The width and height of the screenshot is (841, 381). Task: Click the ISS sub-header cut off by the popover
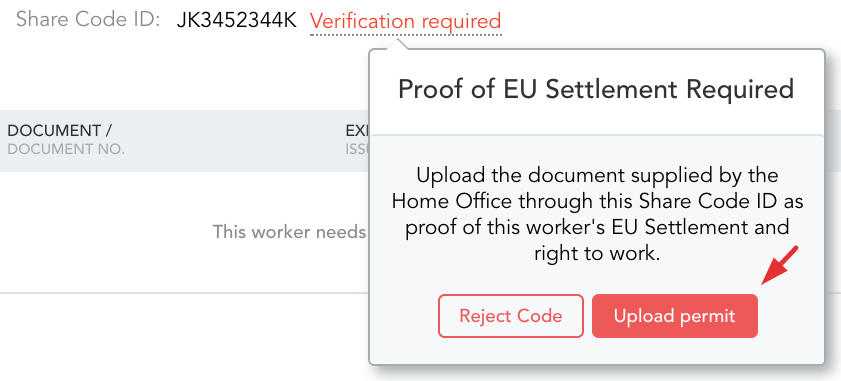tap(357, 150)
